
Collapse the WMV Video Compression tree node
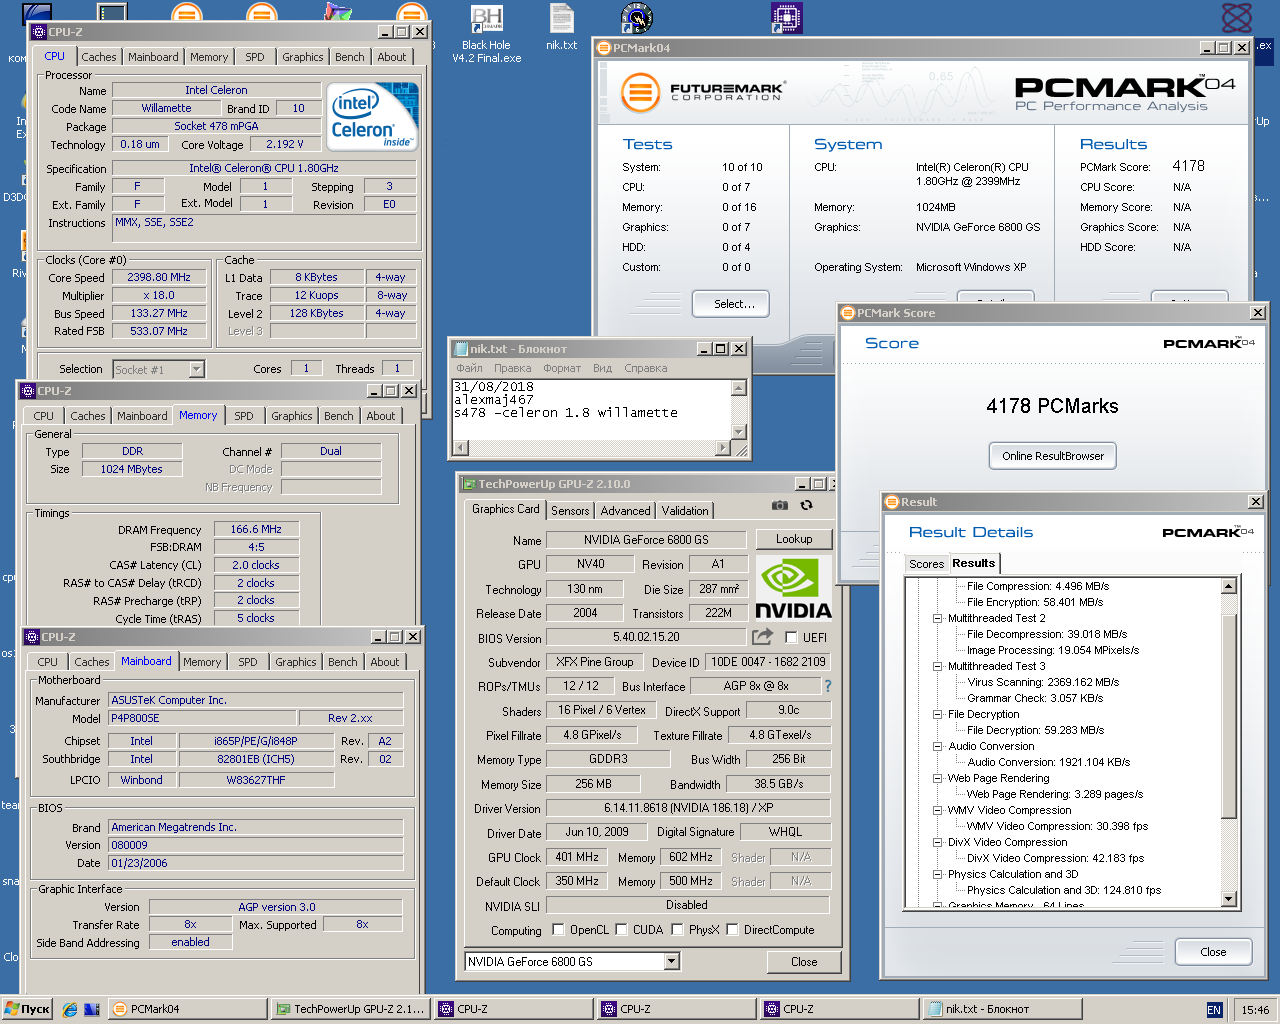click(x=938, y=810)
